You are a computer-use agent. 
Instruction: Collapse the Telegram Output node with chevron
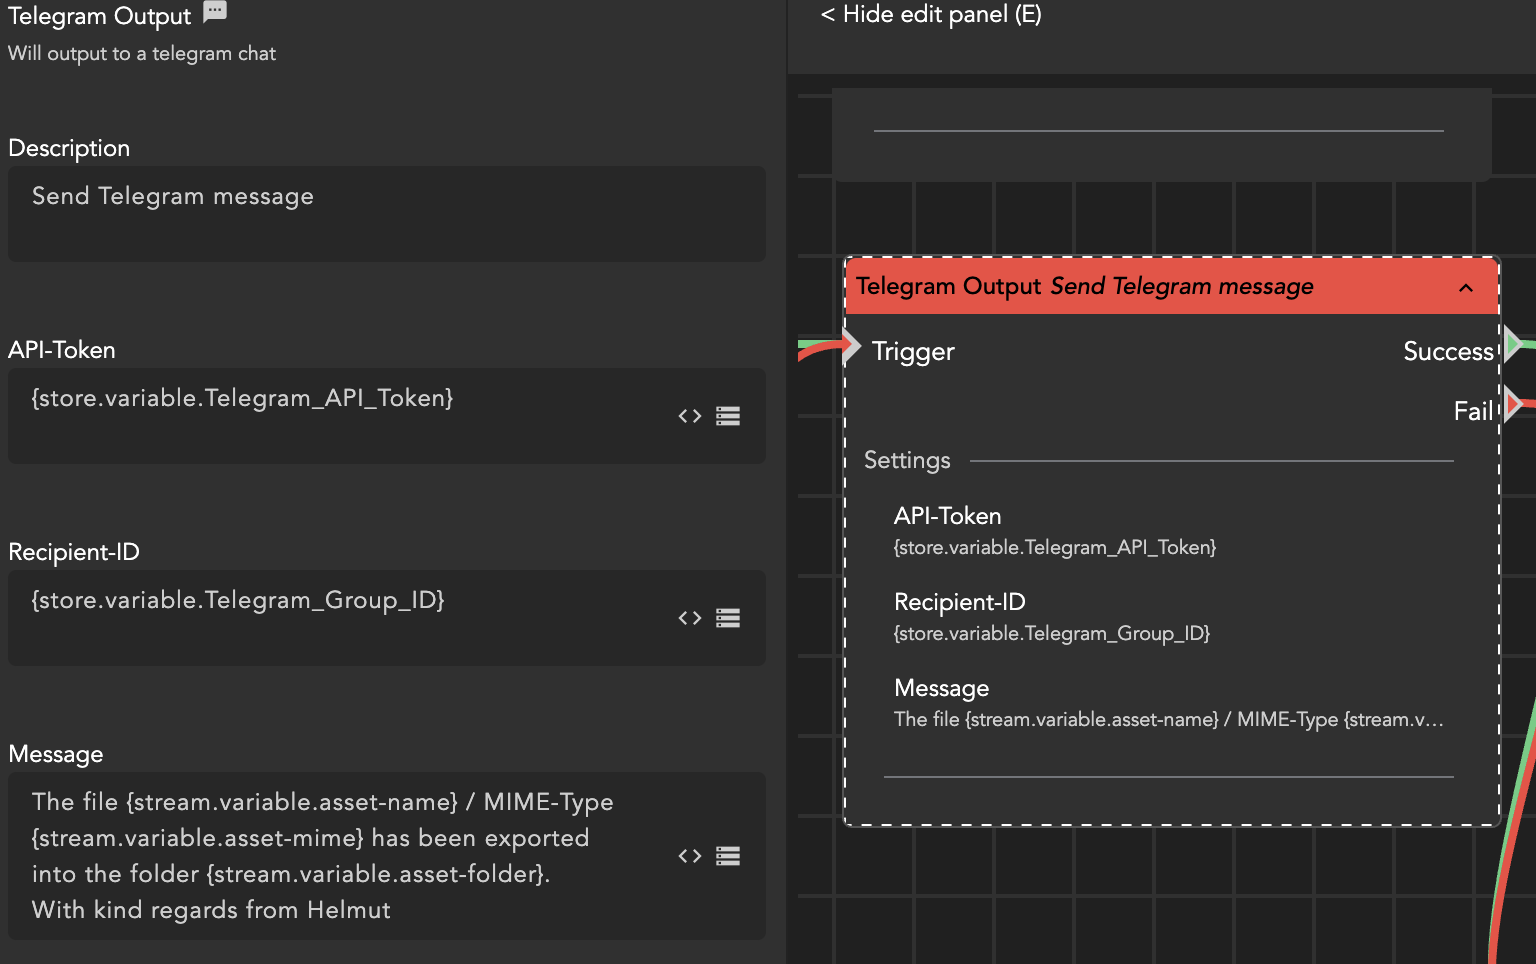pyautogui.click(x=1466, y=288)
